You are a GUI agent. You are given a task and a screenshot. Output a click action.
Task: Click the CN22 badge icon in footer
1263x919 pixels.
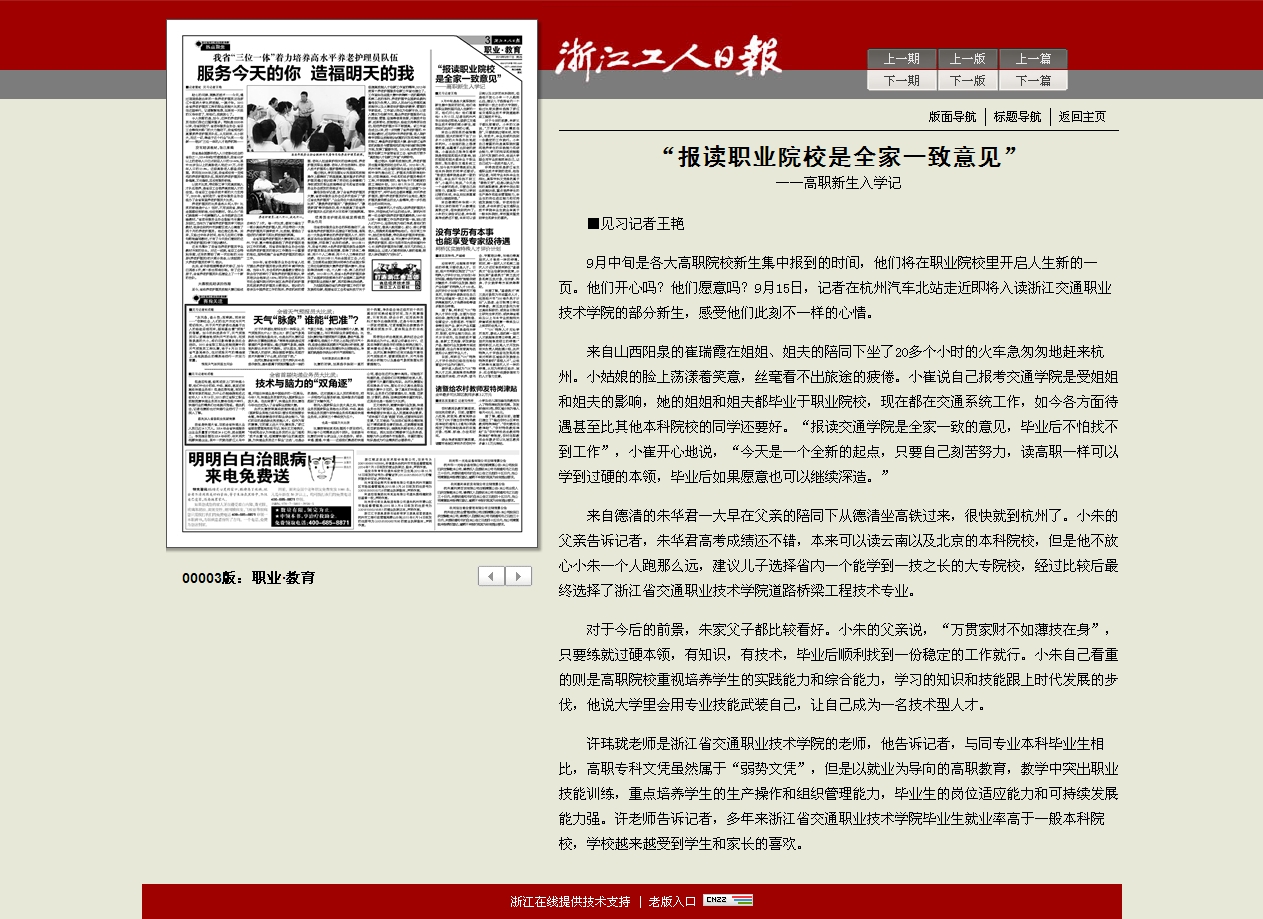pyautogui.click(x=727, y=900)
